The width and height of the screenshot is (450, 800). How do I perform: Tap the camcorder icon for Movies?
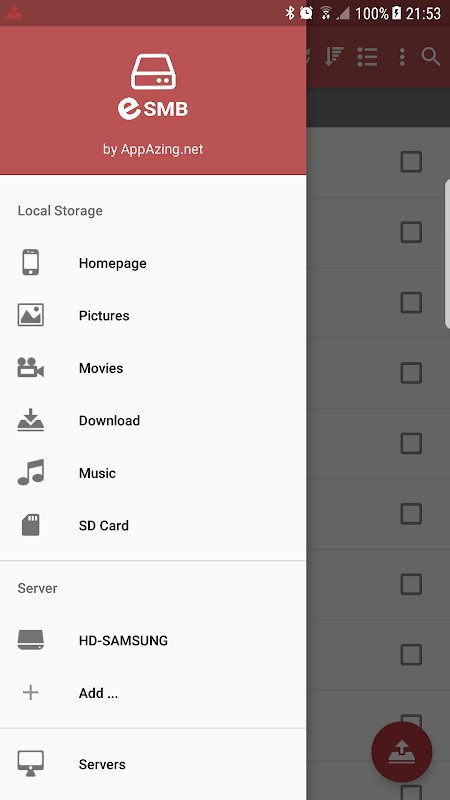point(31,367)
